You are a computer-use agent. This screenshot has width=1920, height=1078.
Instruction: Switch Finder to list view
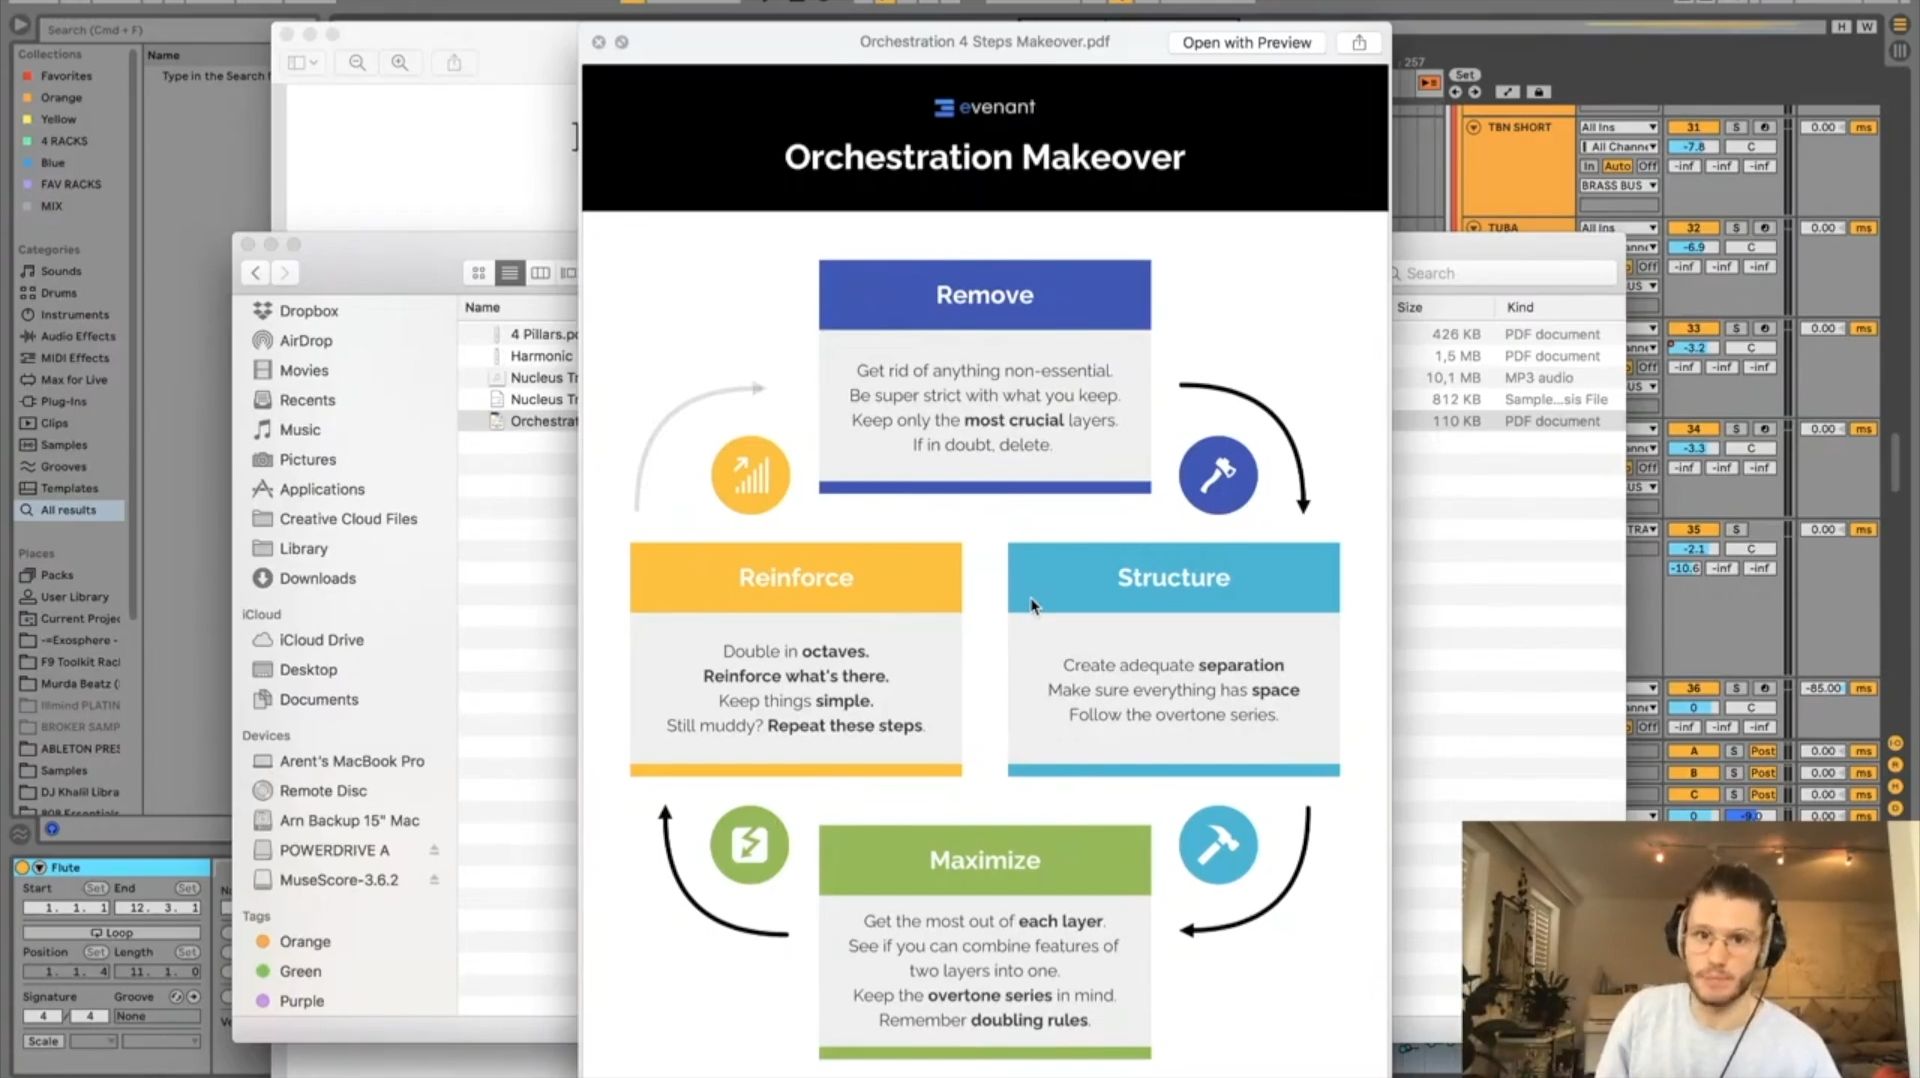click(510, 273)
